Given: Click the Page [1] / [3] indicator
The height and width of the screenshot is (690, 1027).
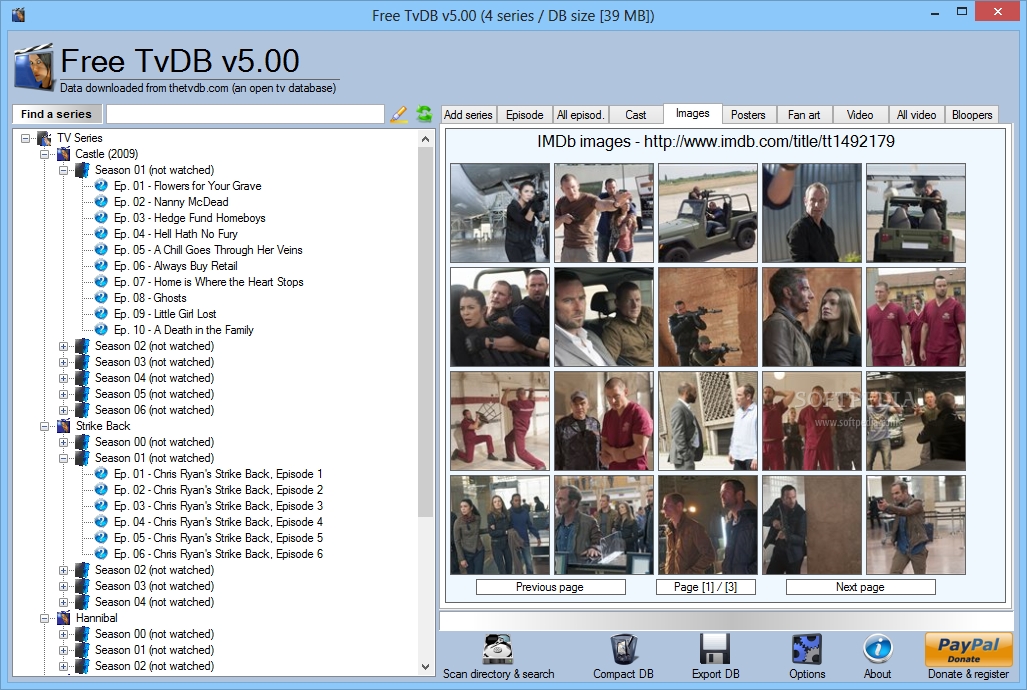Looking at the screenshot, I should coord(705,587).
